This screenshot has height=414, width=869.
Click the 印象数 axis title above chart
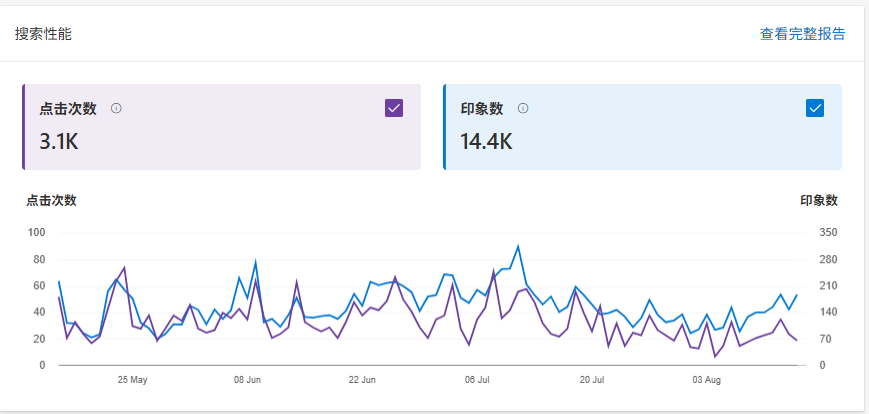819,200
